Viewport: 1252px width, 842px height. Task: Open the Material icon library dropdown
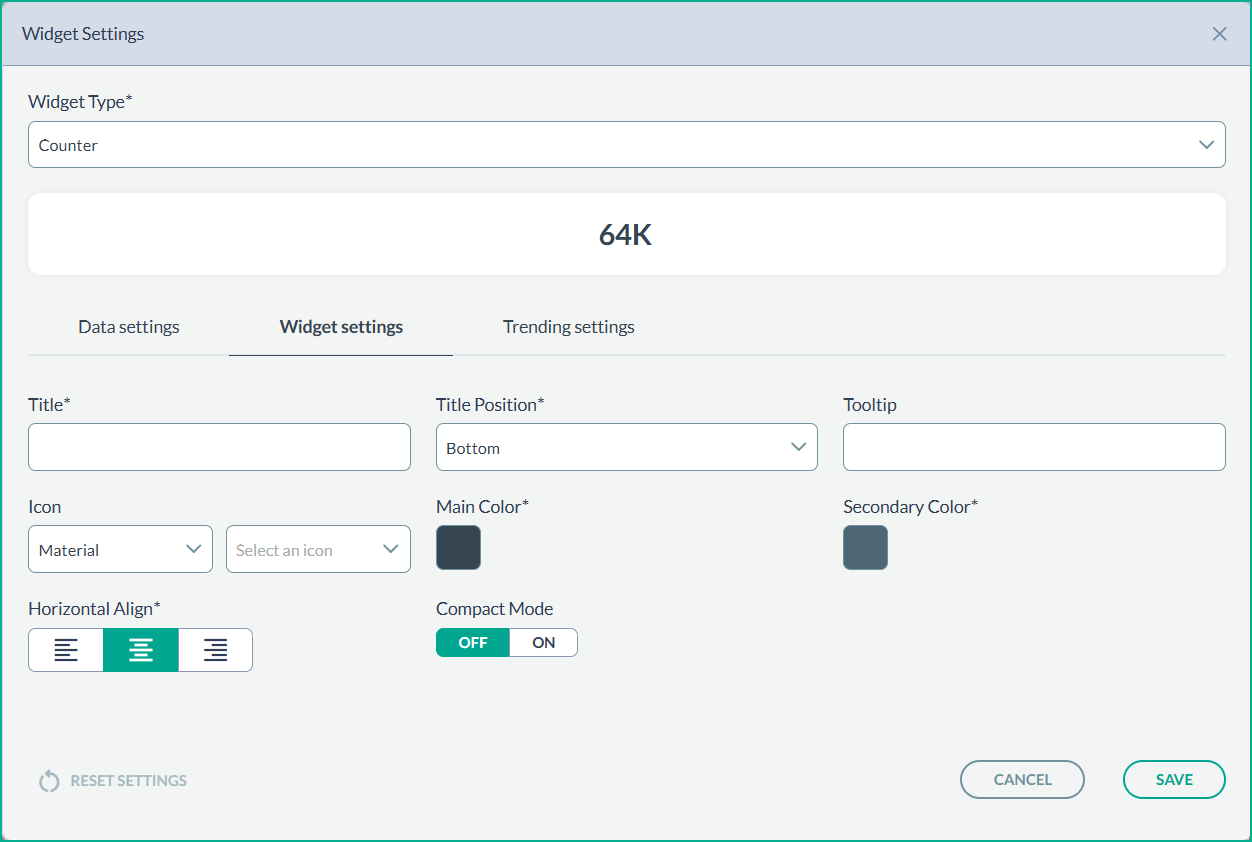(x=120, y=549)
